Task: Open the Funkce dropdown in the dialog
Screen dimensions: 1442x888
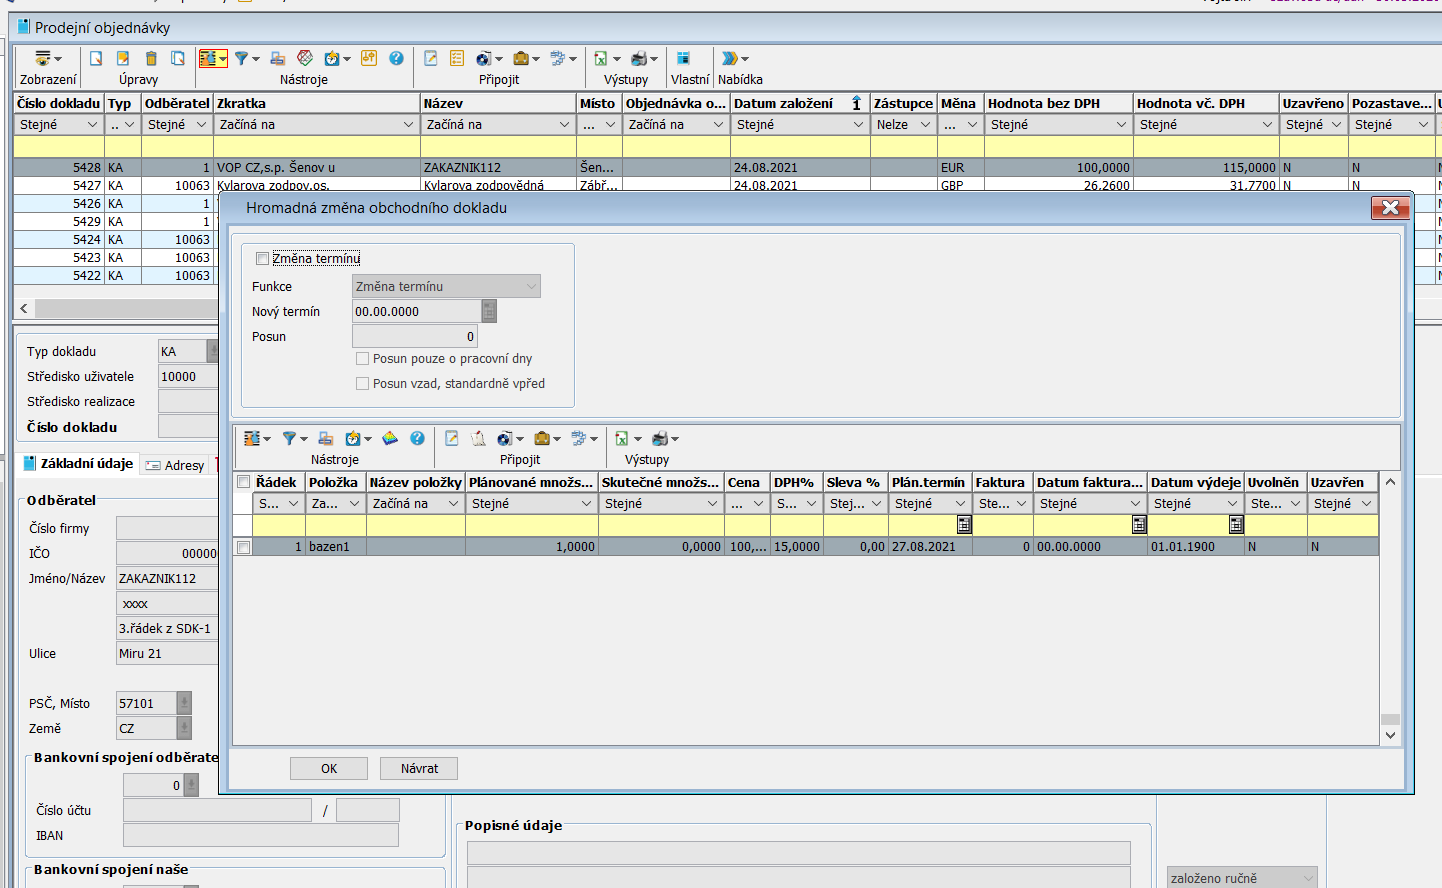Action: tap(446, 287)
